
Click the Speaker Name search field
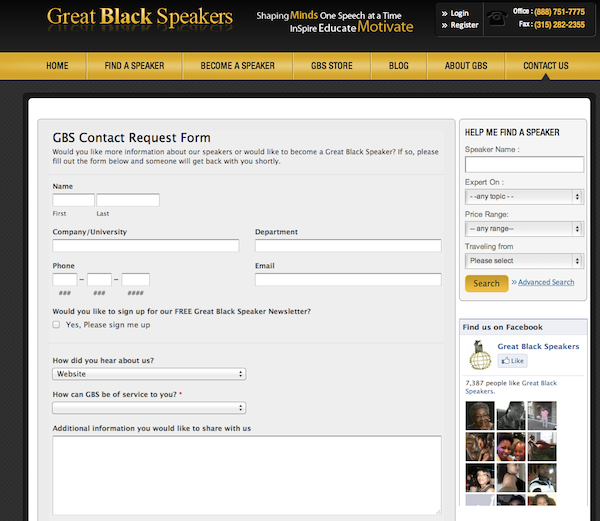point(524,164)
